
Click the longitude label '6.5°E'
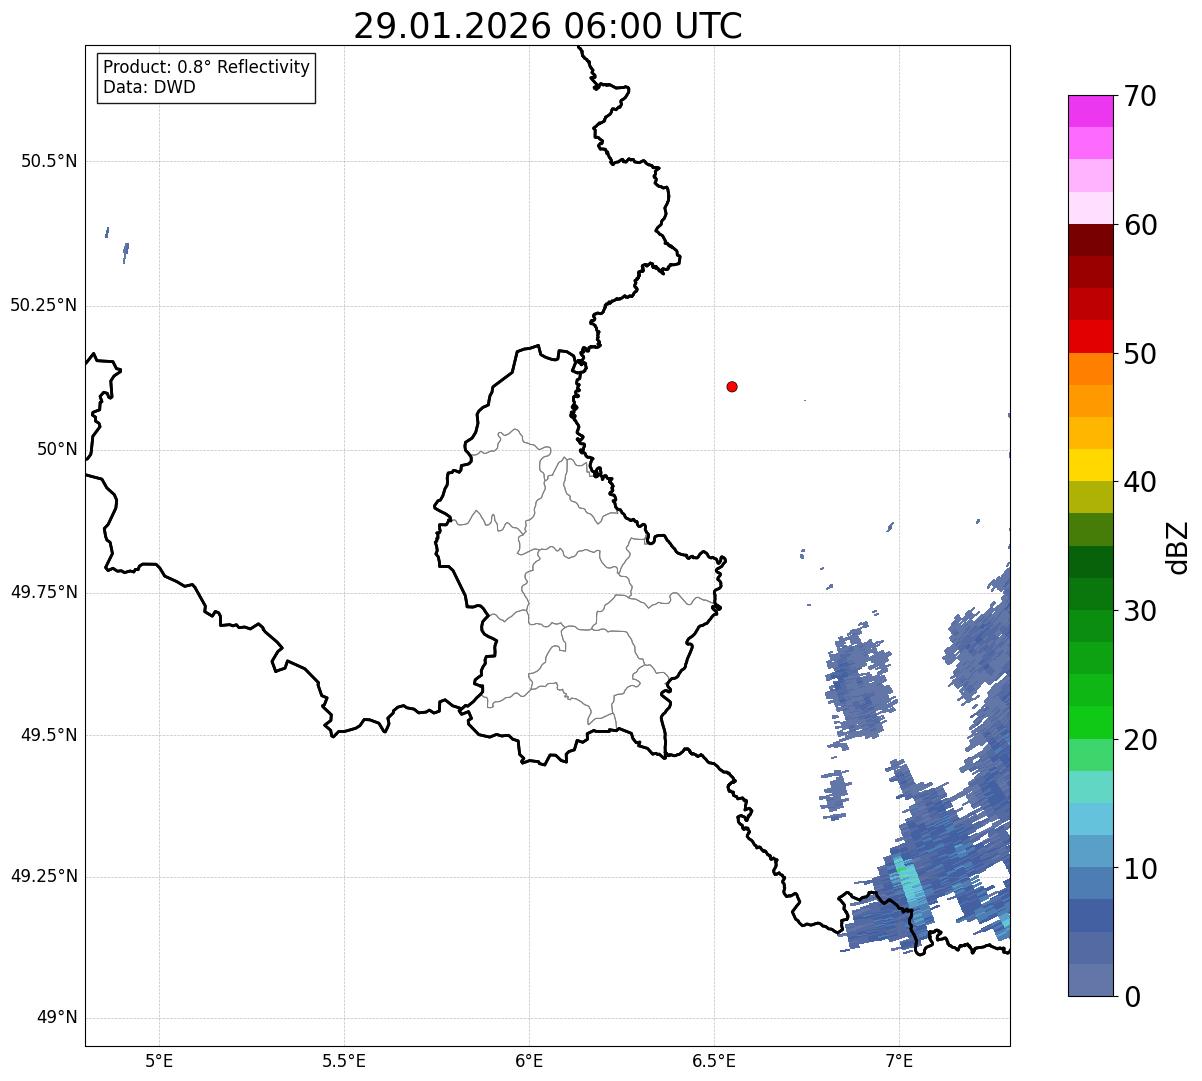714,1060
